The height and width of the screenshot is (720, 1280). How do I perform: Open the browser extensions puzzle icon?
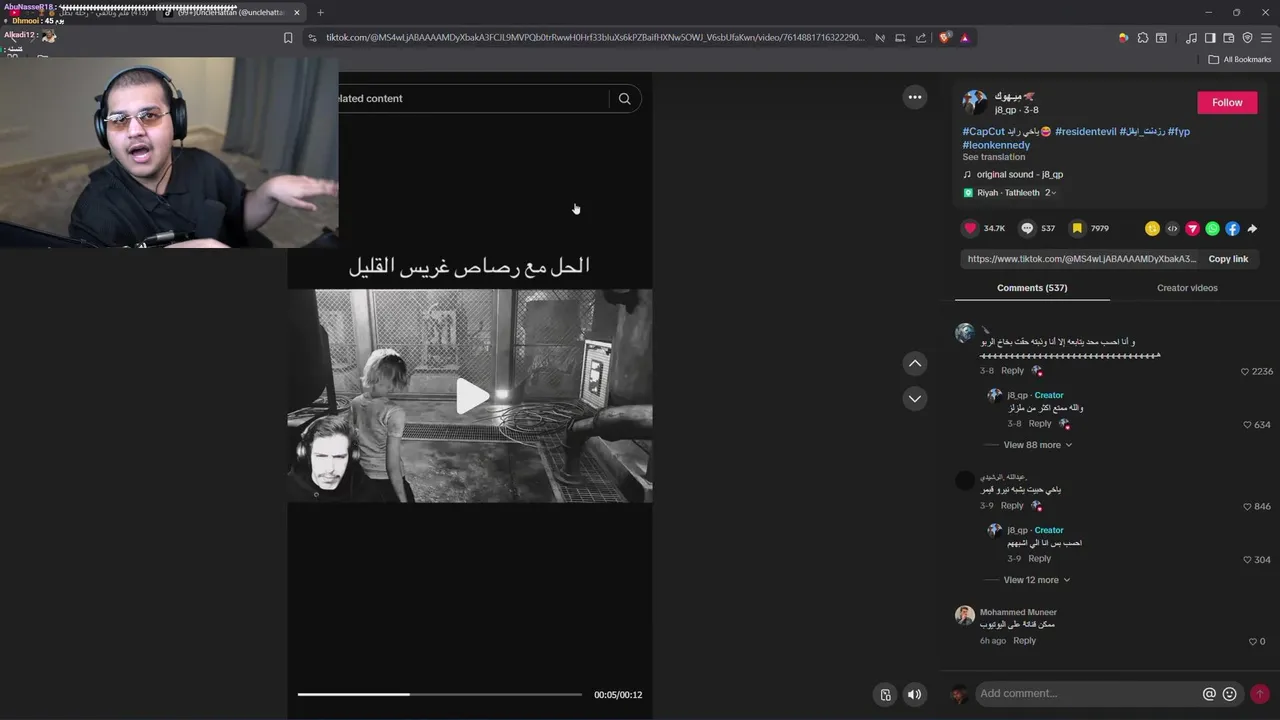coord(1142,38)
